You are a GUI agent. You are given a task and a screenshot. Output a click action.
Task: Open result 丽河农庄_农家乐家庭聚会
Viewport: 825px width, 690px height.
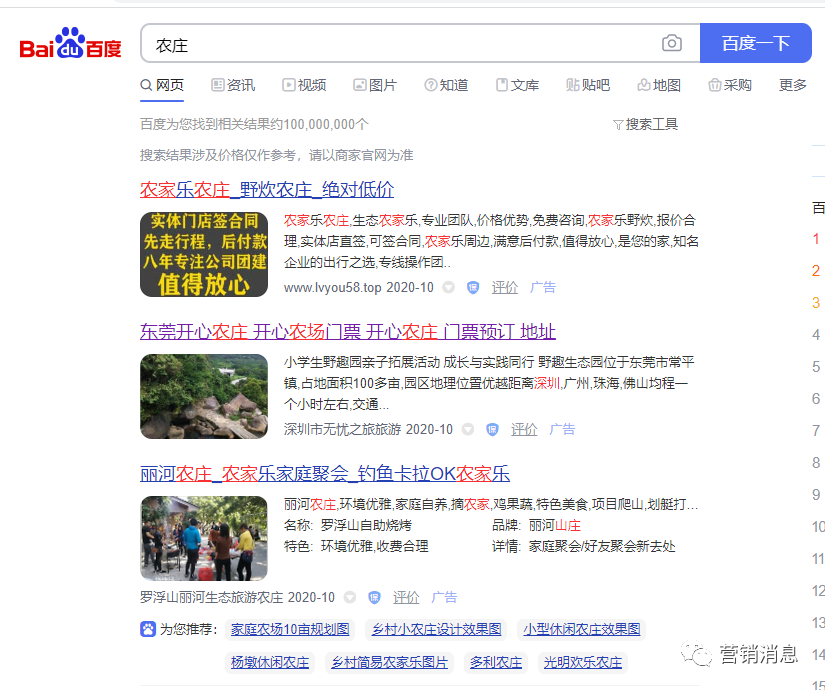325,474
